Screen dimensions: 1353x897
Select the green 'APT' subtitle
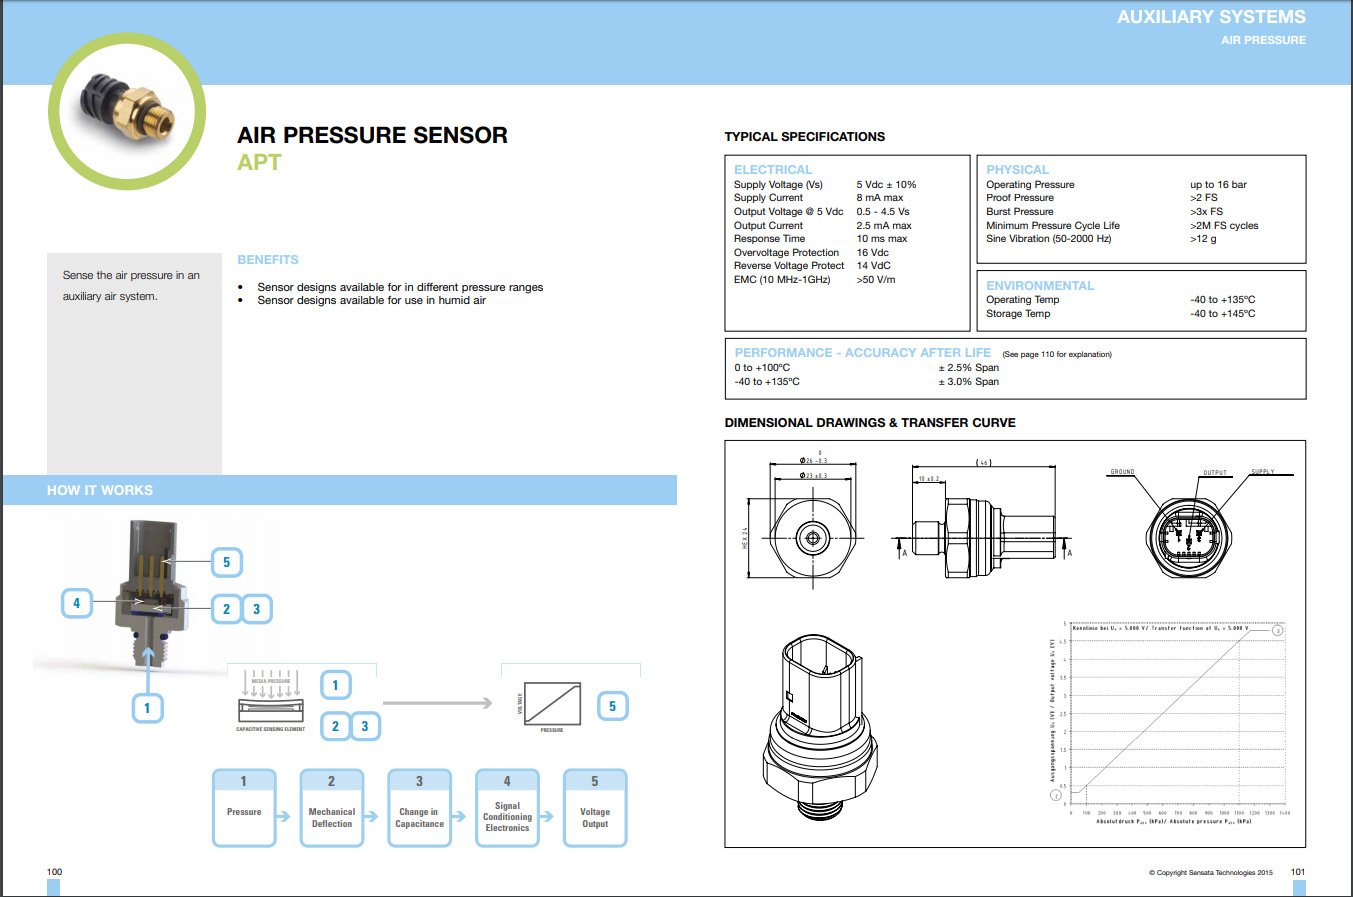click(x=259, y=162)
